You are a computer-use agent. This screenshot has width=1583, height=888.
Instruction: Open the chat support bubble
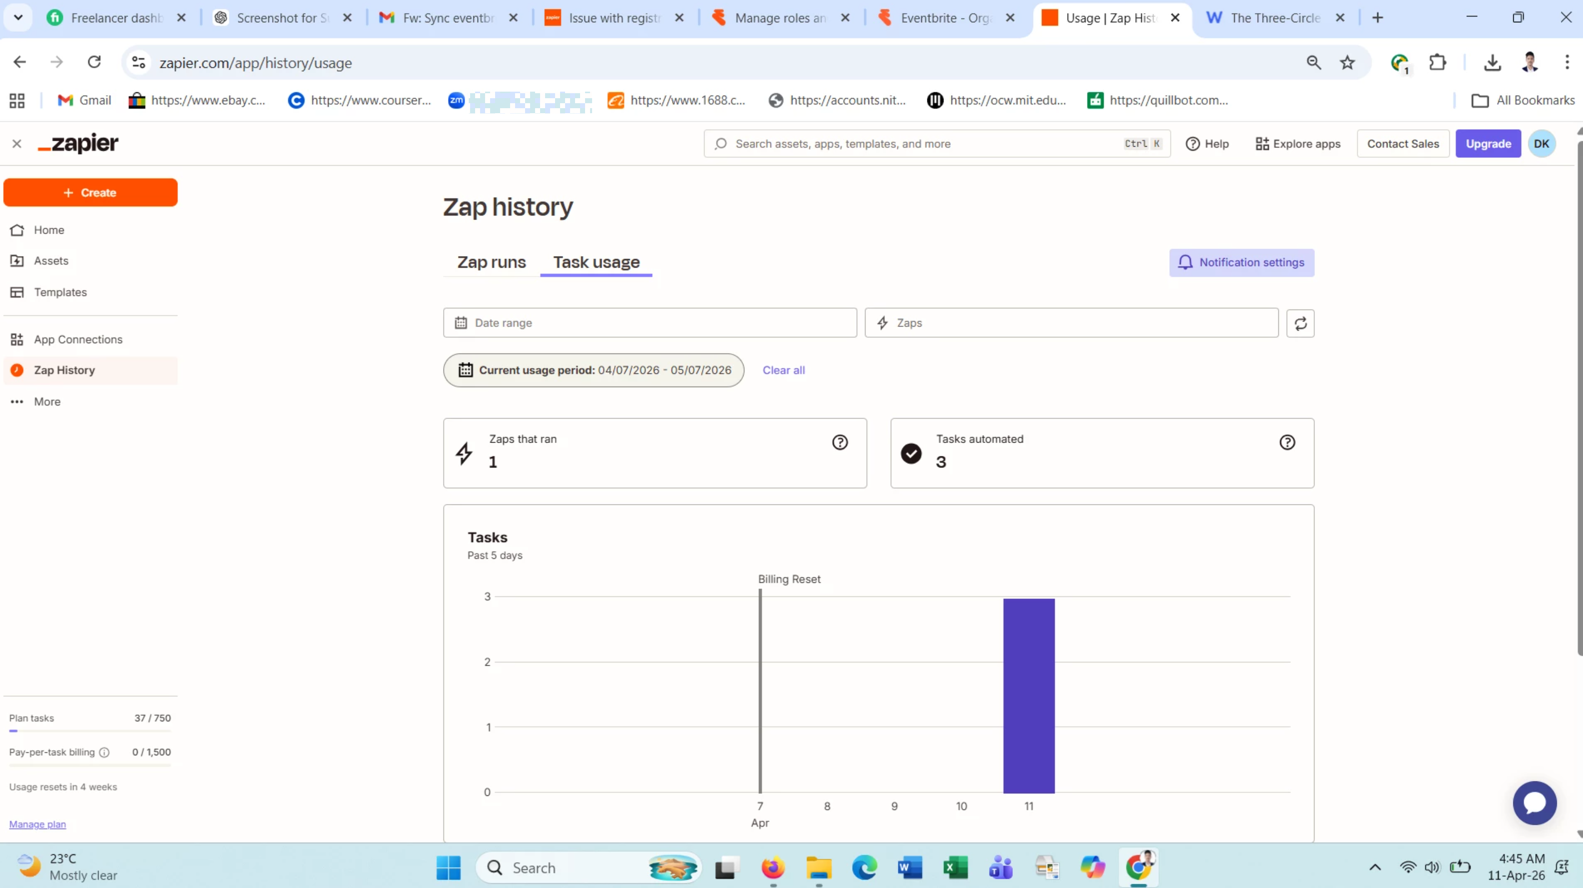point(1534,802)
